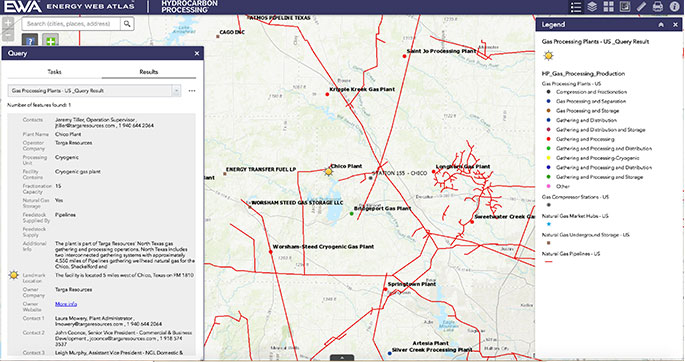Open the Layer List stacked-layers icon
This screenshot has width=685, height=362.
tap(592, 7)
